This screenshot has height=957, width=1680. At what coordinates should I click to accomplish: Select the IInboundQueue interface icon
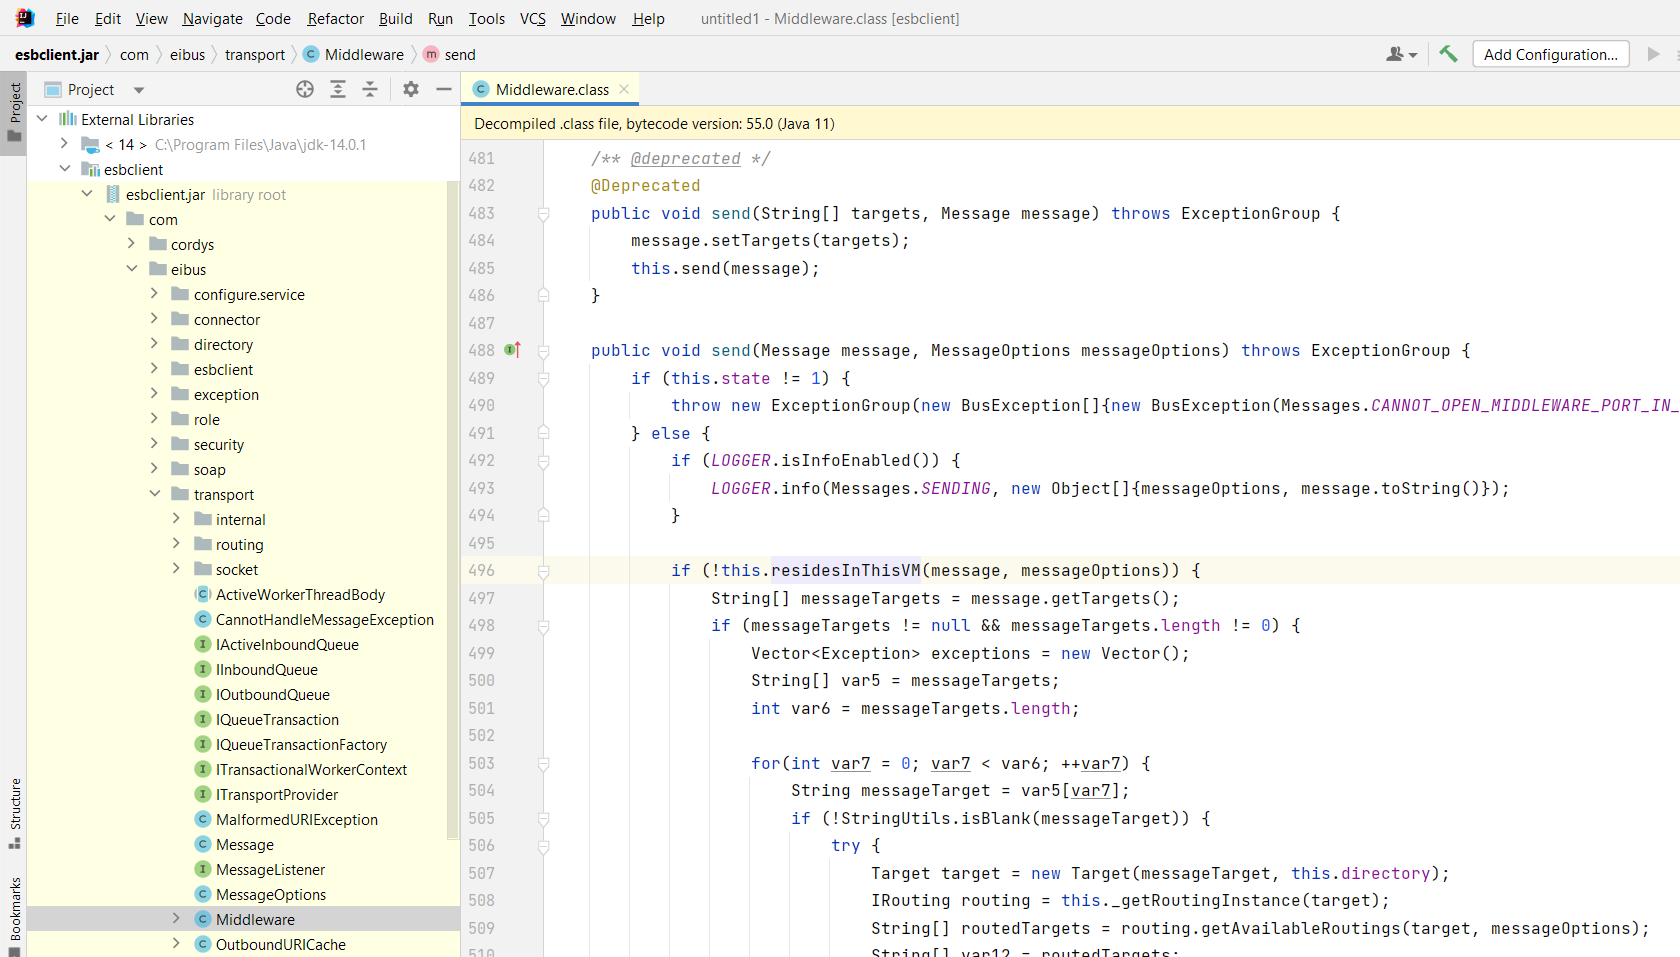pos(203,669)
